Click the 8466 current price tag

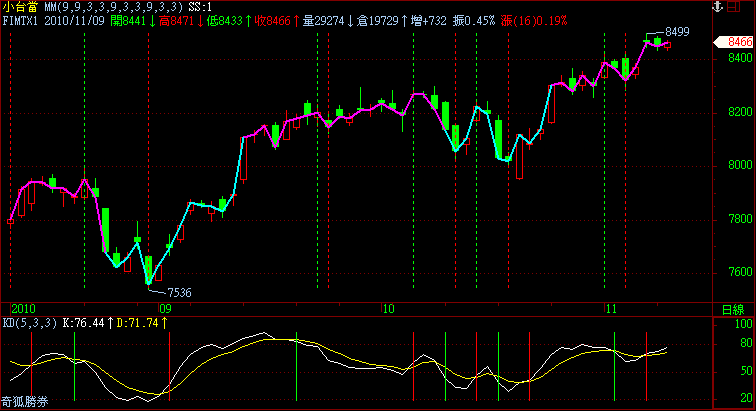click(738, 42)
